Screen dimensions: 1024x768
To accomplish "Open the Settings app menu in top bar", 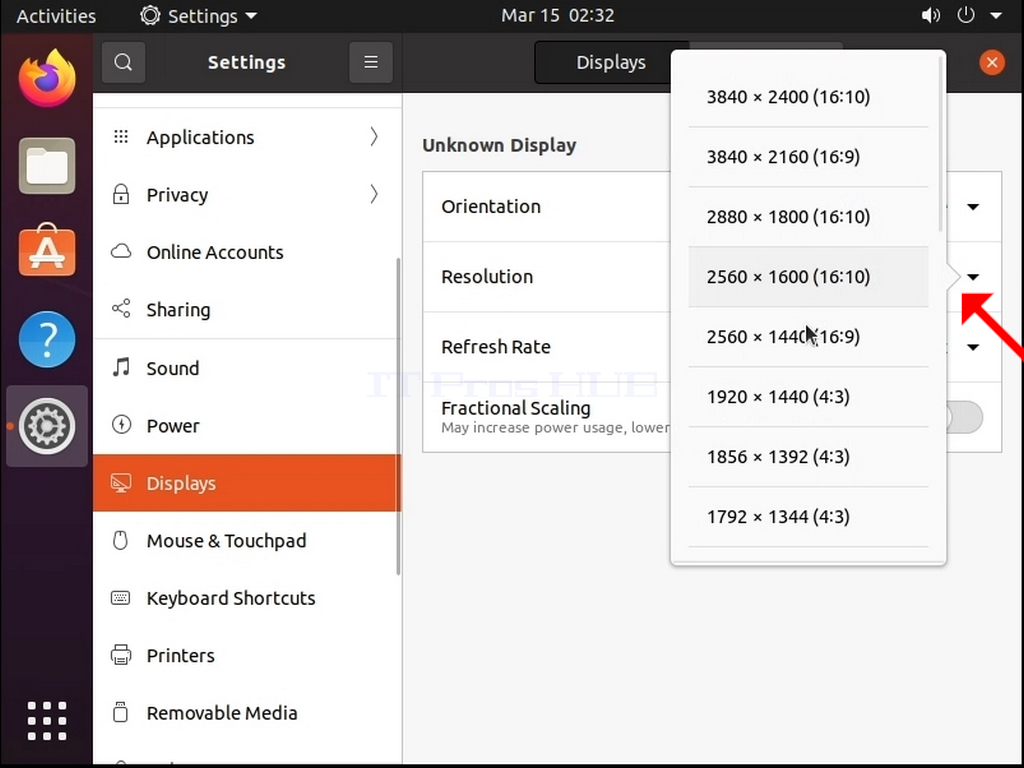I will [199, 16].
